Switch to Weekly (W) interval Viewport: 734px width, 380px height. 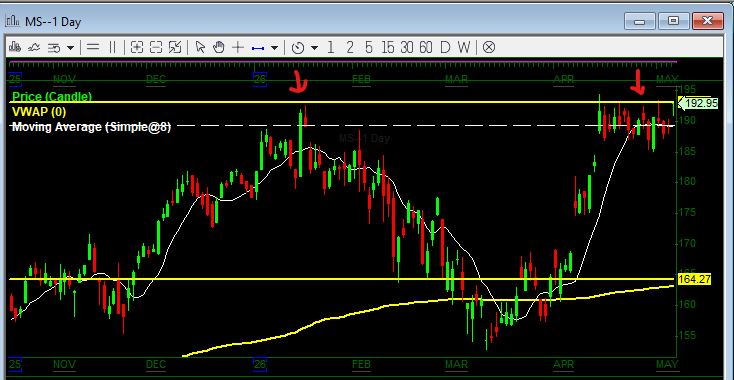[463, 47]
